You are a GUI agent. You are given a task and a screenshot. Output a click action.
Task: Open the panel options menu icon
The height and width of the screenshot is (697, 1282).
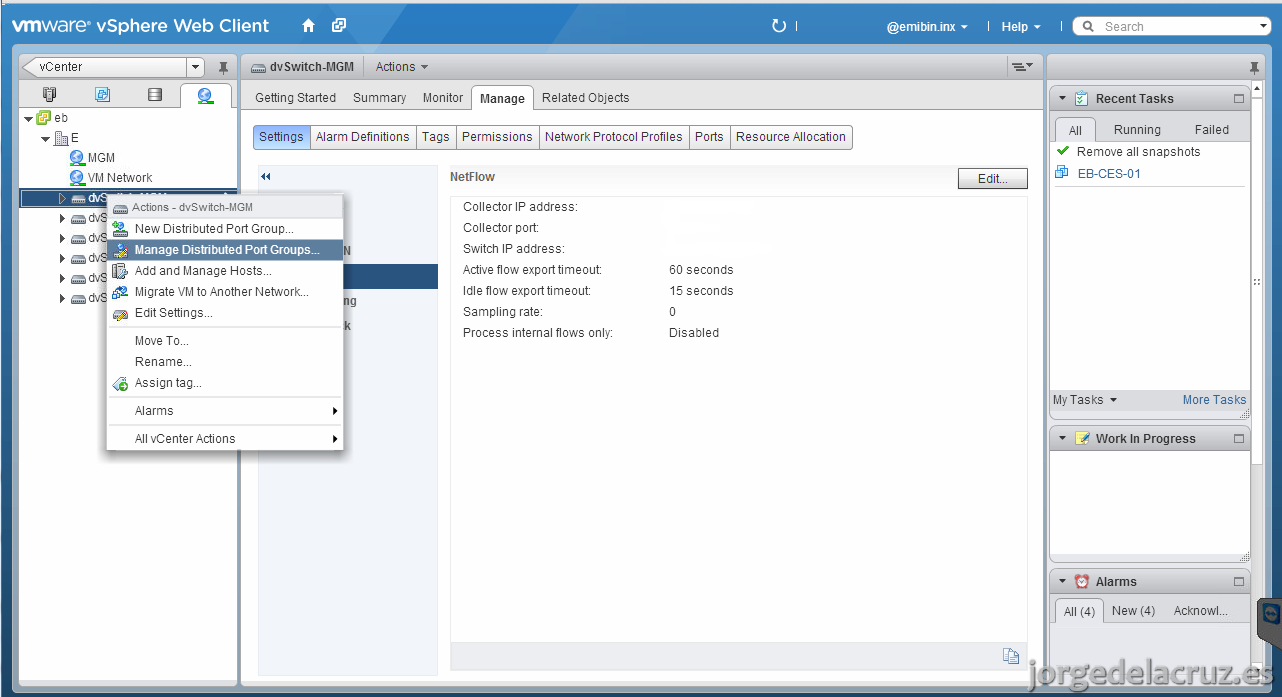pyautogui.click(x=1021, y=67)
